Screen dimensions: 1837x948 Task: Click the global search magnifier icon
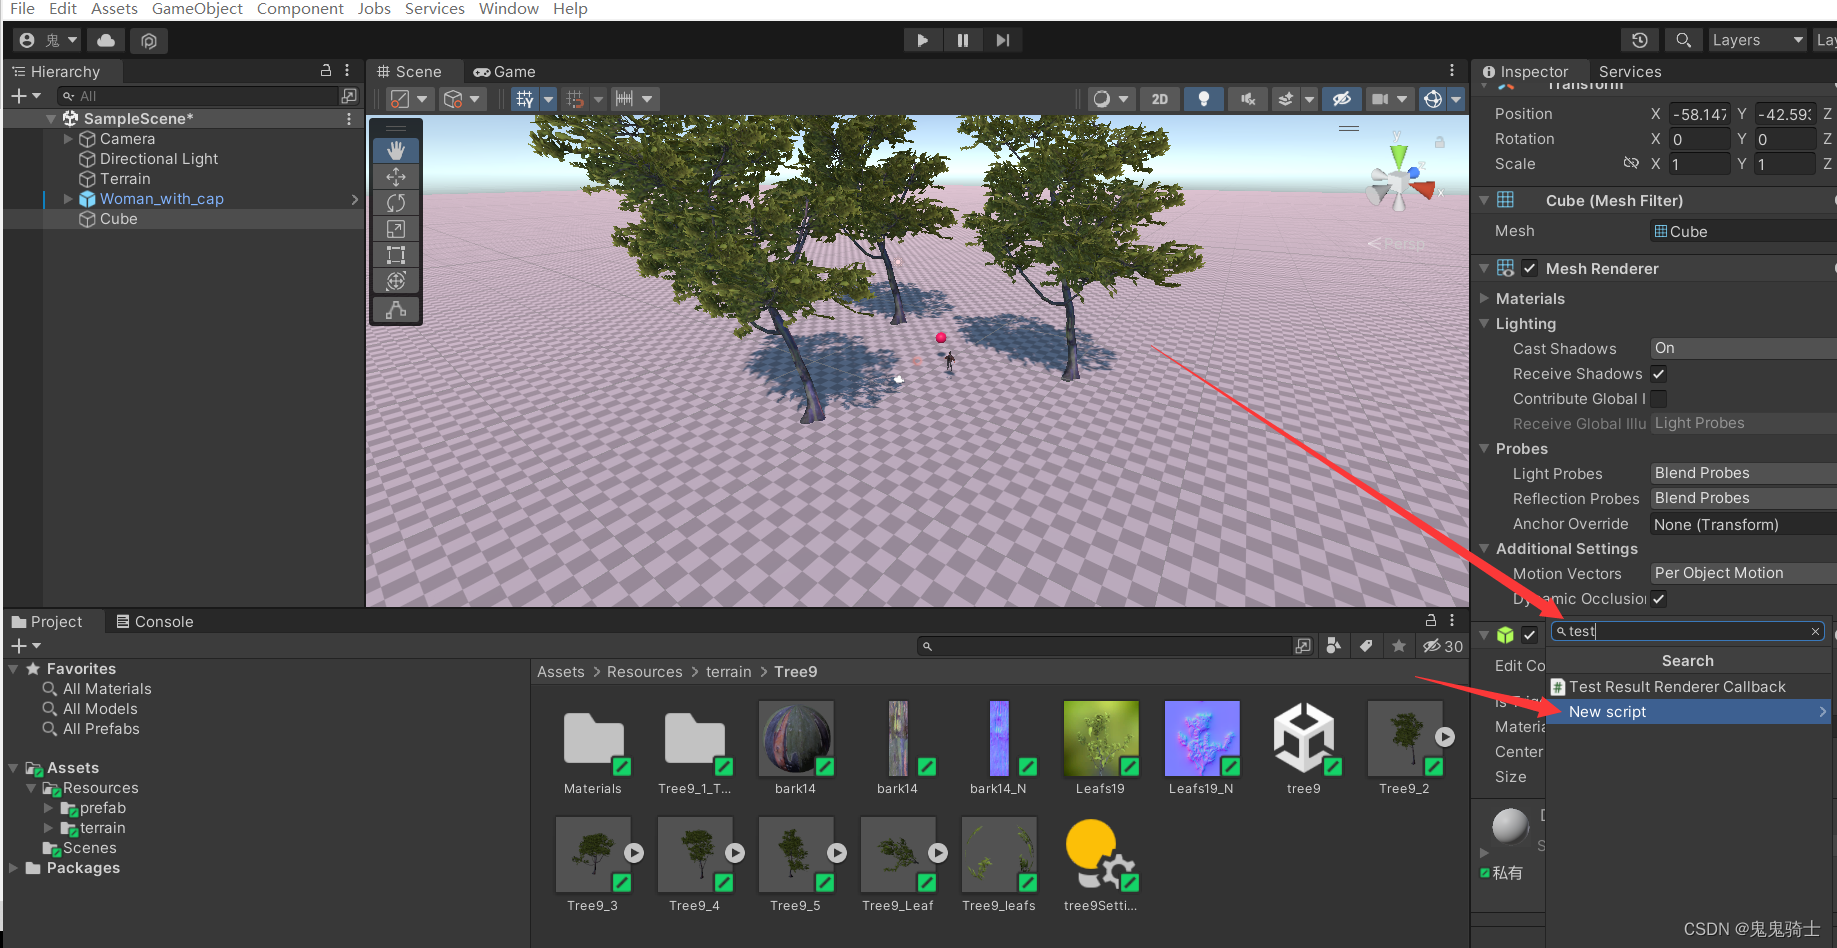(x=1683, y=40)
